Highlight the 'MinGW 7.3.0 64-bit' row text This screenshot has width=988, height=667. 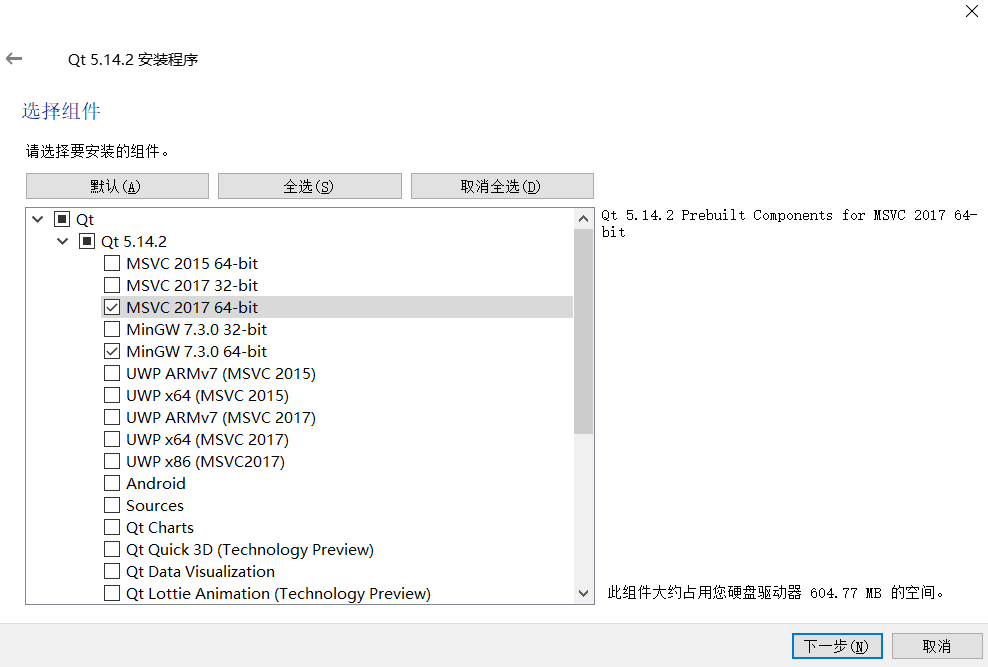(x=197, y=351)
